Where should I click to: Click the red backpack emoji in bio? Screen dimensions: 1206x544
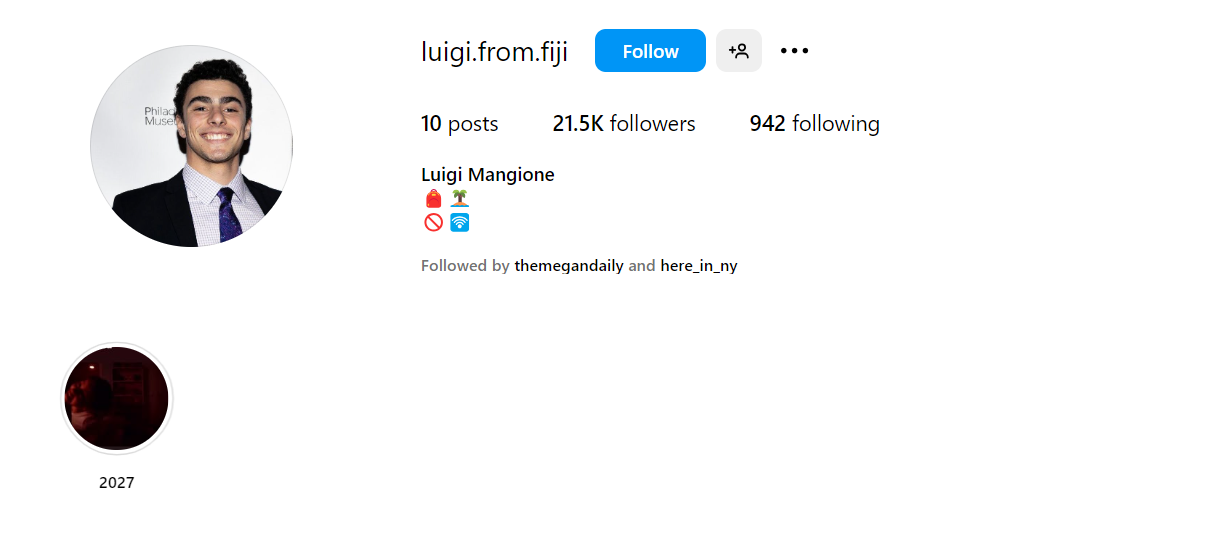pos(433,199)
